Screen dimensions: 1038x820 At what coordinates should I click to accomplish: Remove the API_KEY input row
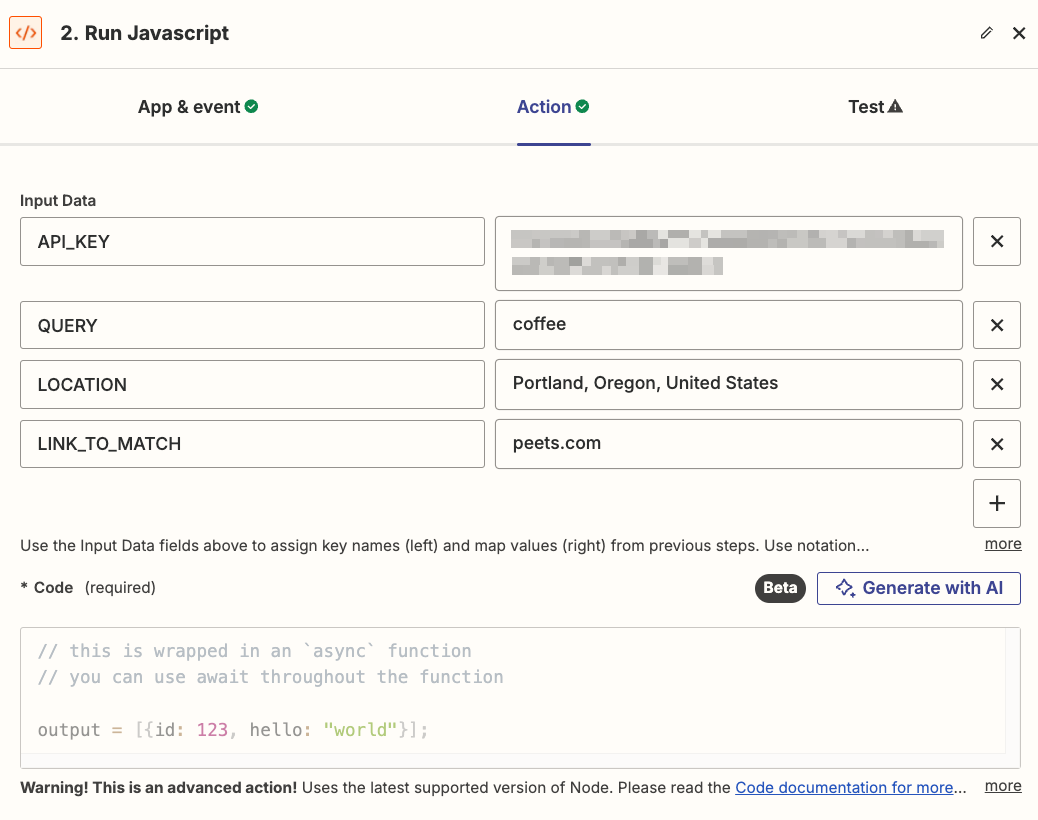996,242
